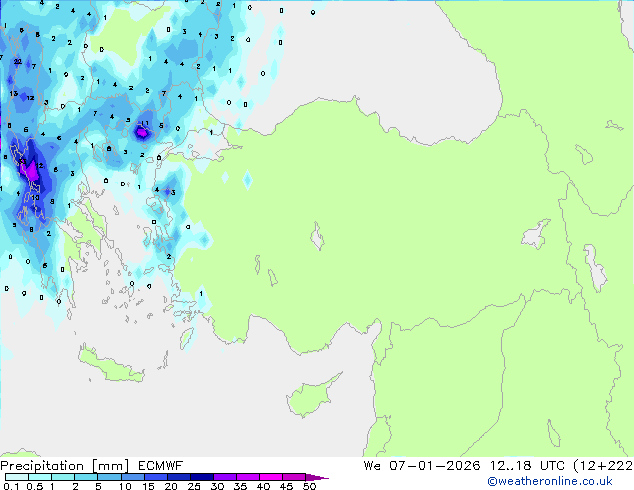The image size is (634, 490).
Task: Select the 5–10 mm legend color swatch
Action: point(109,477)
